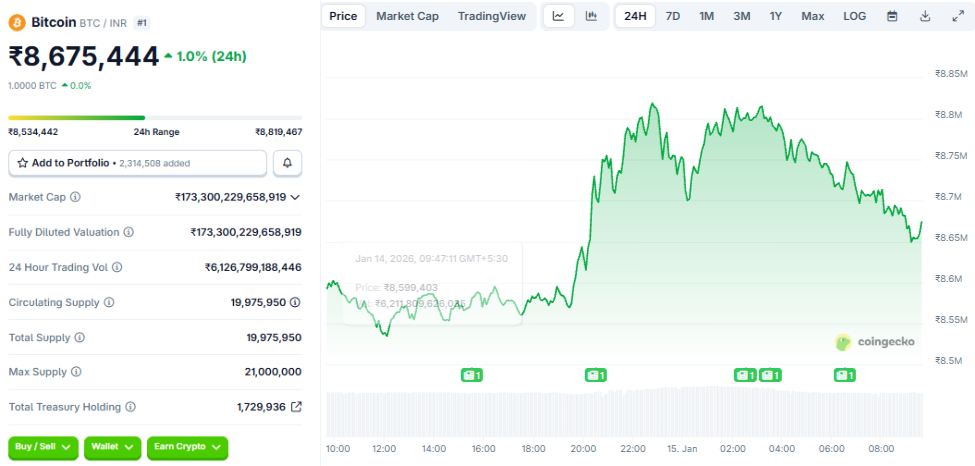Click the ₹6,126,799,188,446 trading volume value
The height and width of the screenshot is (466, 975).
click(253, 268)
